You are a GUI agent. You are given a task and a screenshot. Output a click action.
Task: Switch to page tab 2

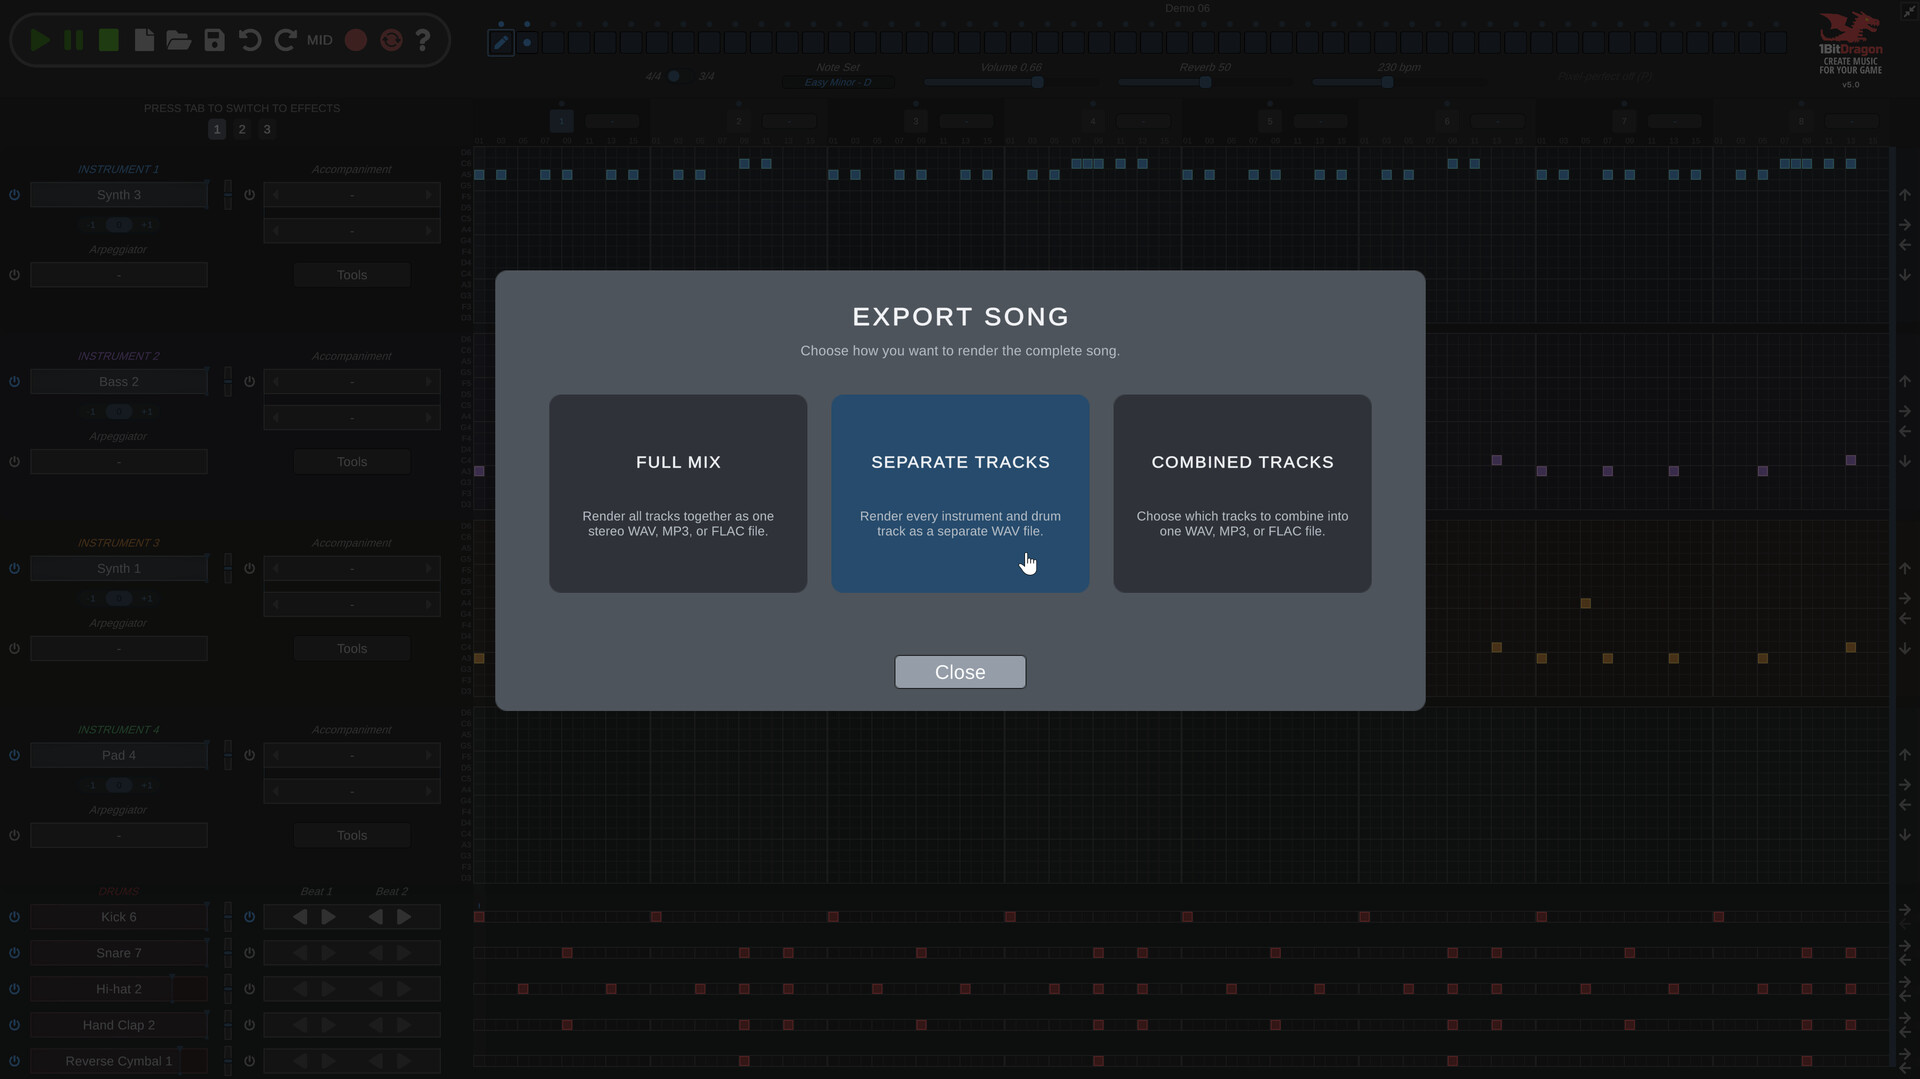[242, 129]
